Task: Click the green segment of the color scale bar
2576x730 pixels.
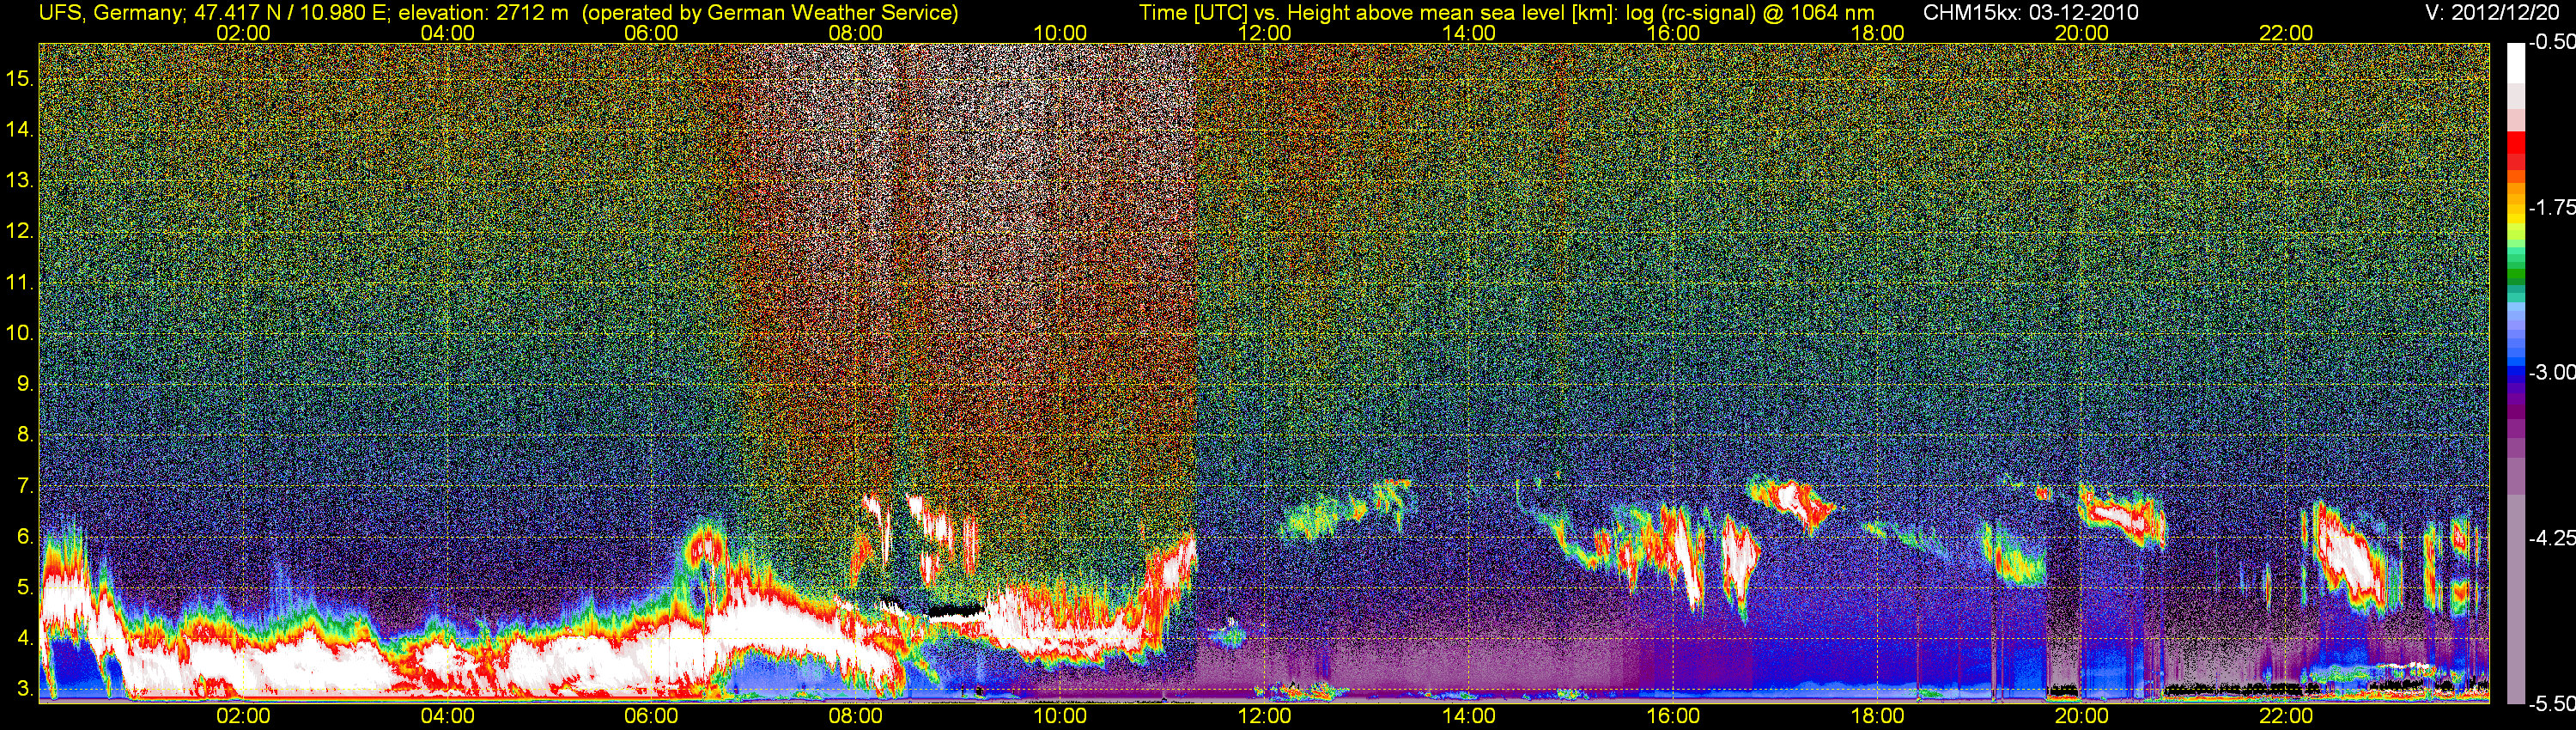Action: pyautogui.click(x=2515, y=272)
